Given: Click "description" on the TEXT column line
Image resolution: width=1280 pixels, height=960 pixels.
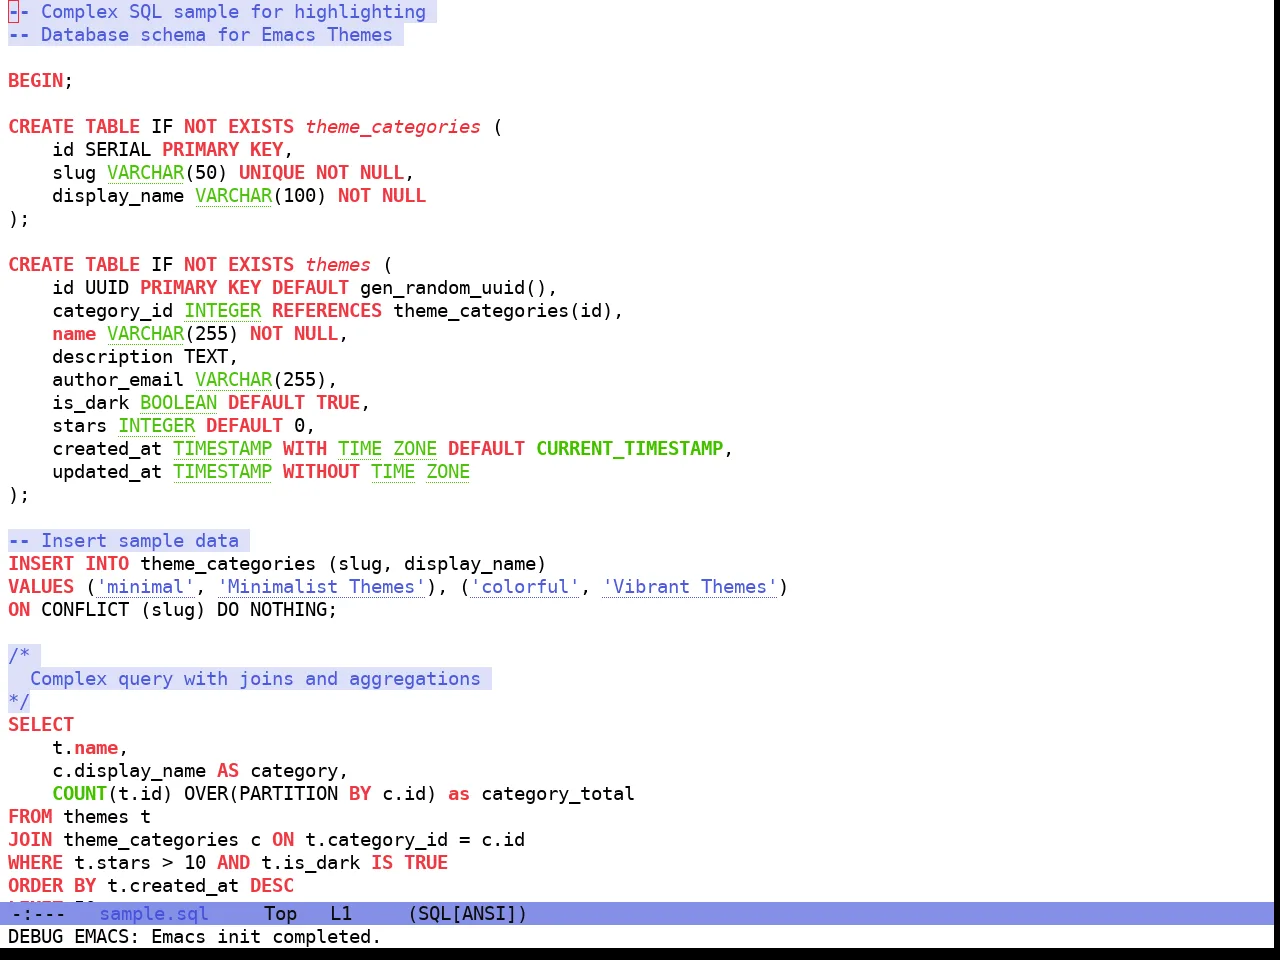Looking at the screenshot, I should pyautogui.click(x=113, y=357).
